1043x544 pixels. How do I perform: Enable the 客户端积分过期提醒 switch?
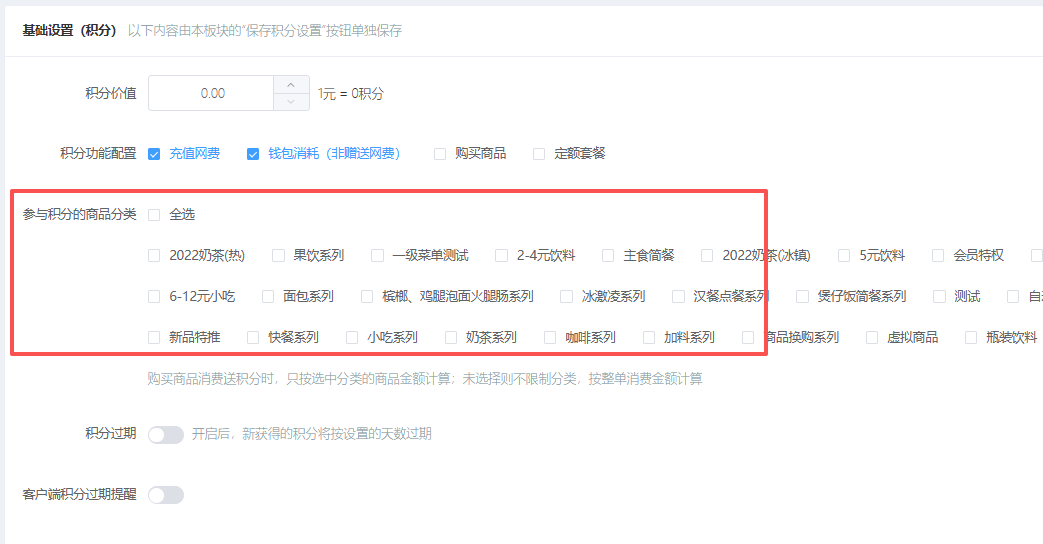166,495
